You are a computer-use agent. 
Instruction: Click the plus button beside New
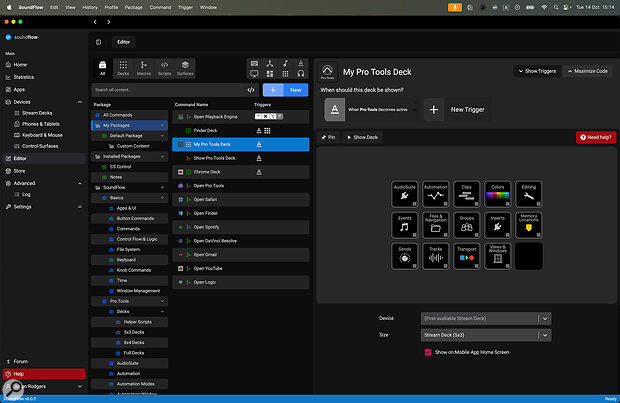pos(273,90)
